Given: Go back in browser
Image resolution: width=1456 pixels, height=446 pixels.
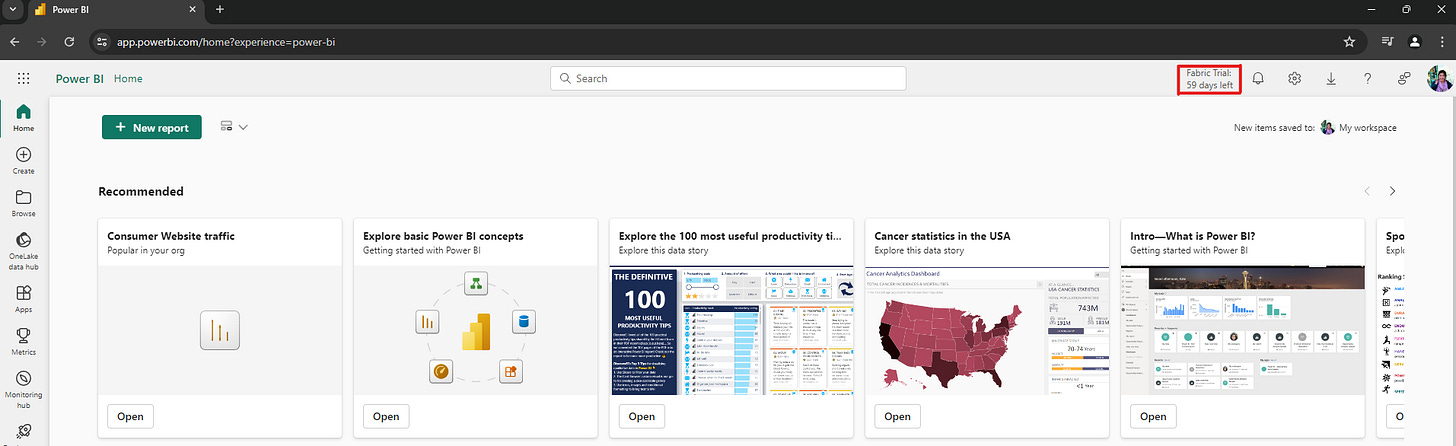Looking at the screenshot, I should pyautogui.click(x=15, y=42).
